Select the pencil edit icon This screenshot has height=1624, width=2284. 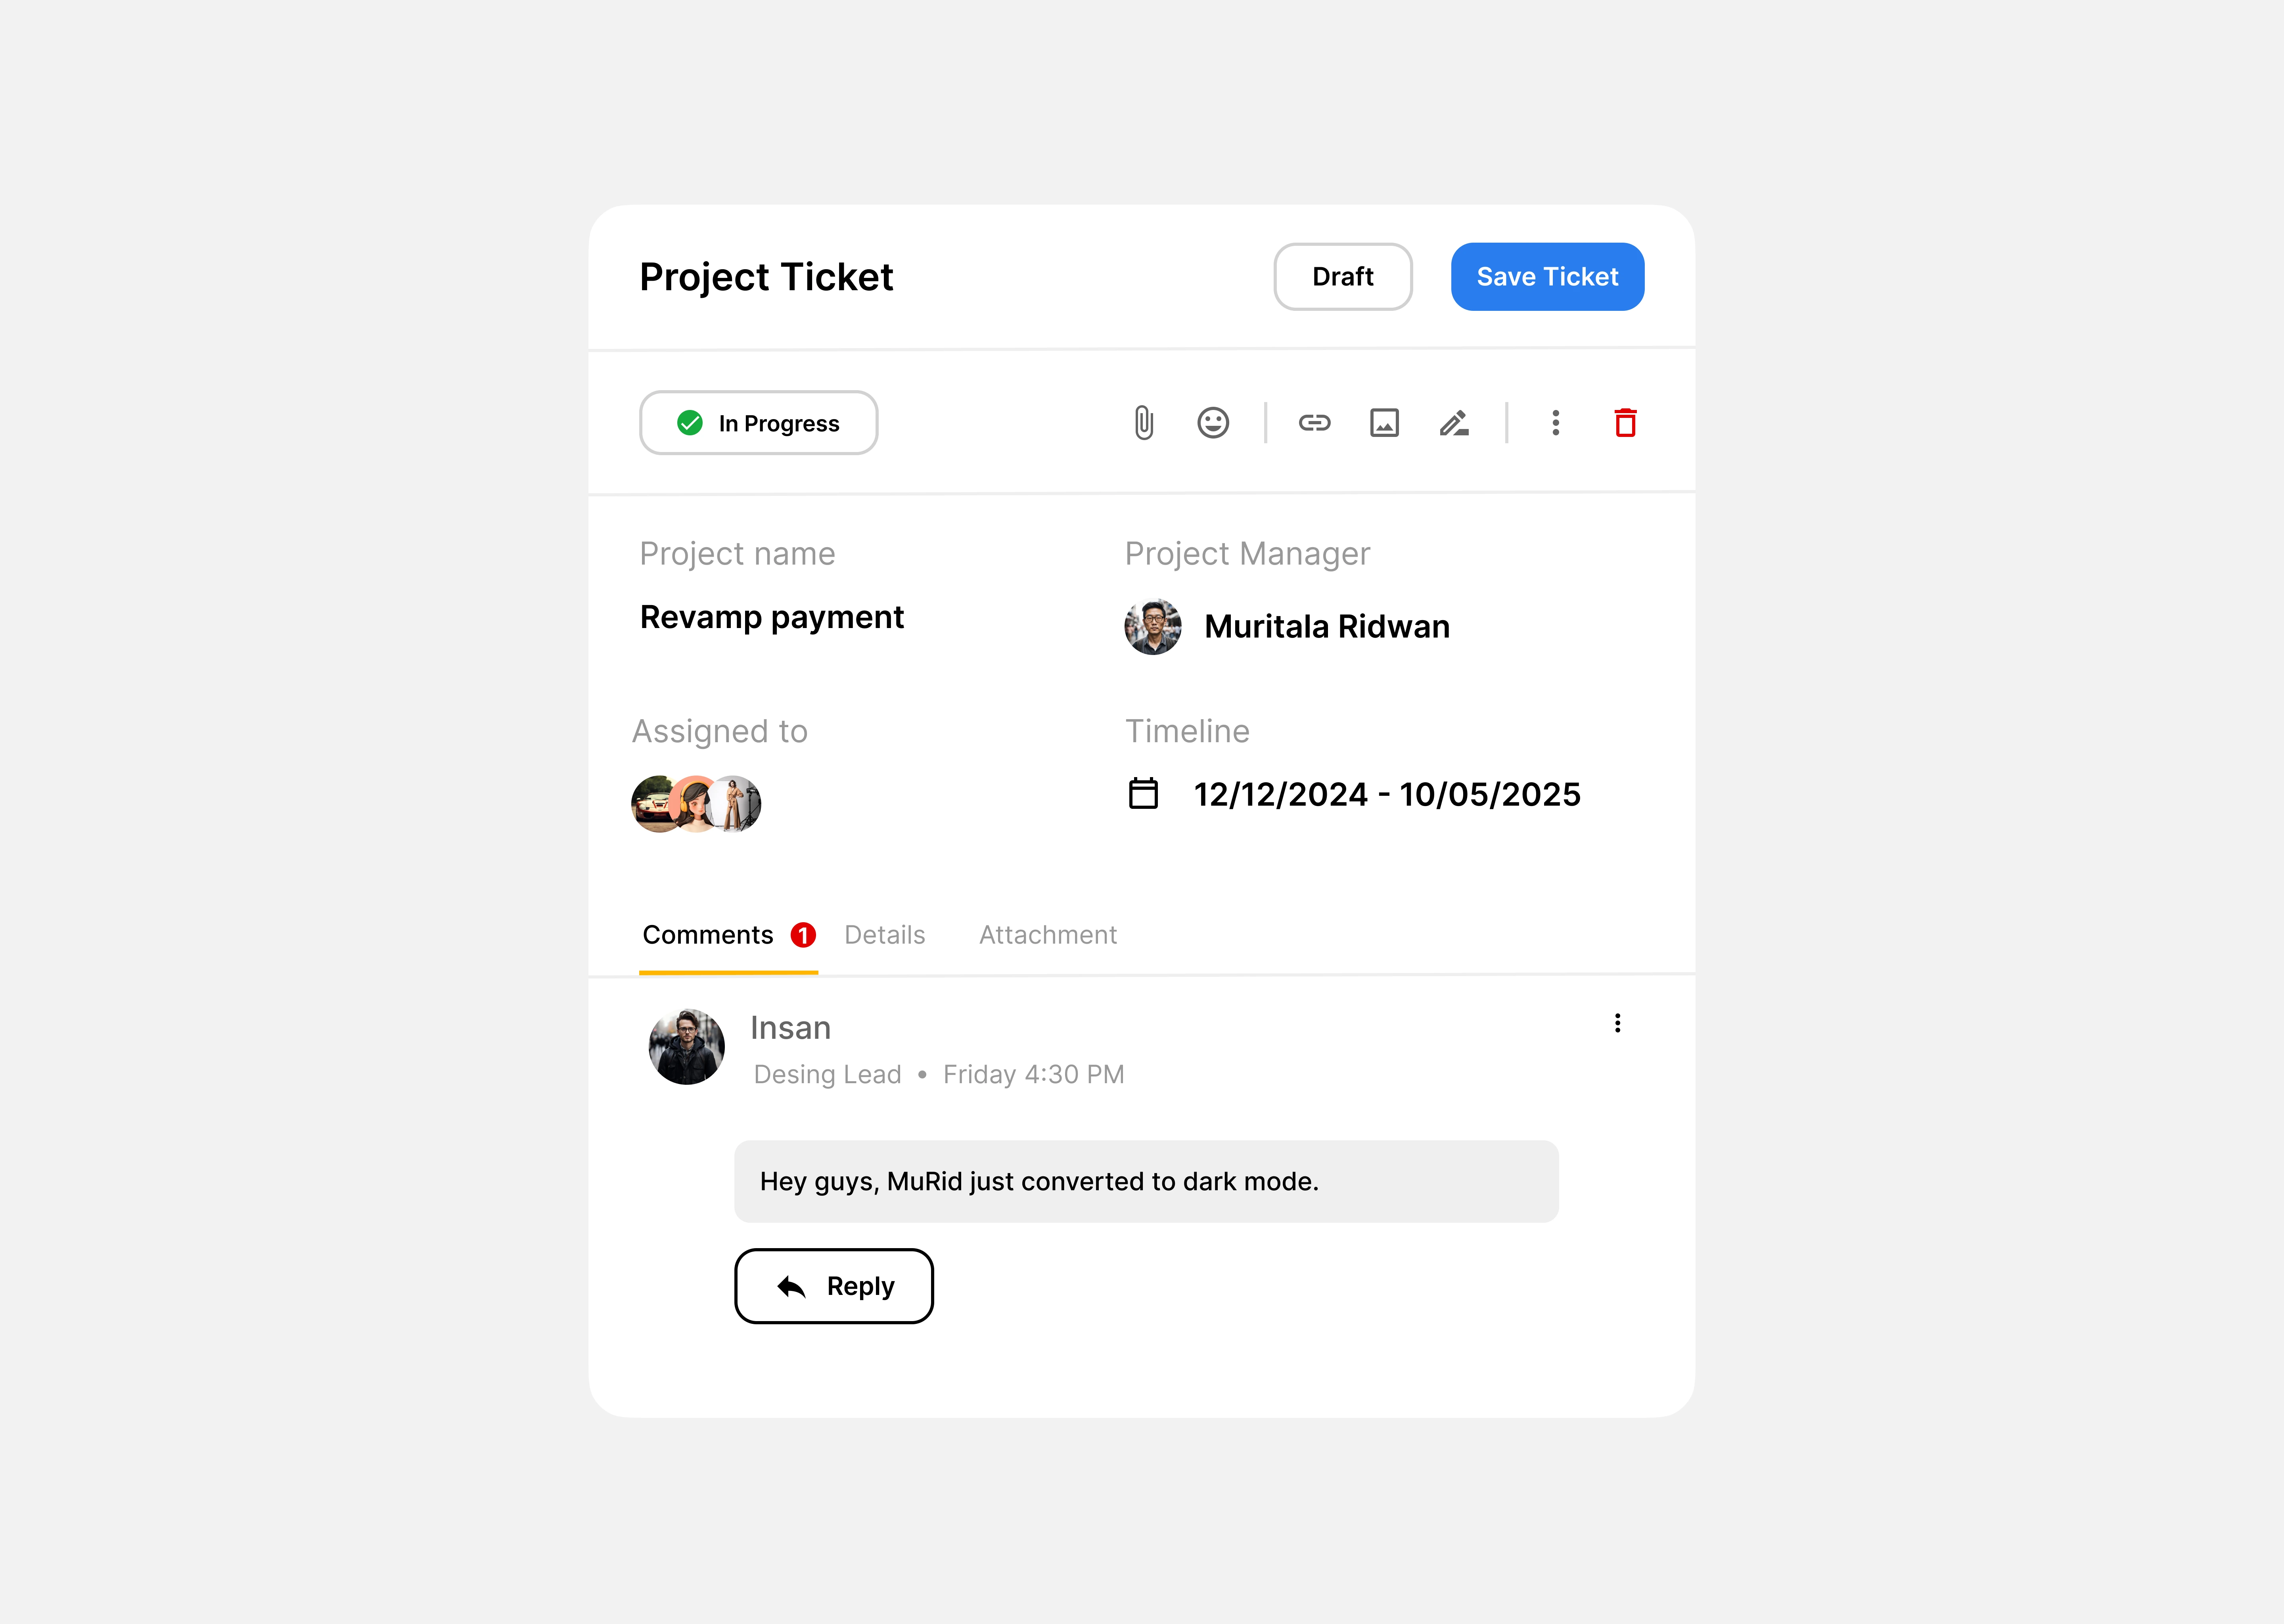point(1454,423)
